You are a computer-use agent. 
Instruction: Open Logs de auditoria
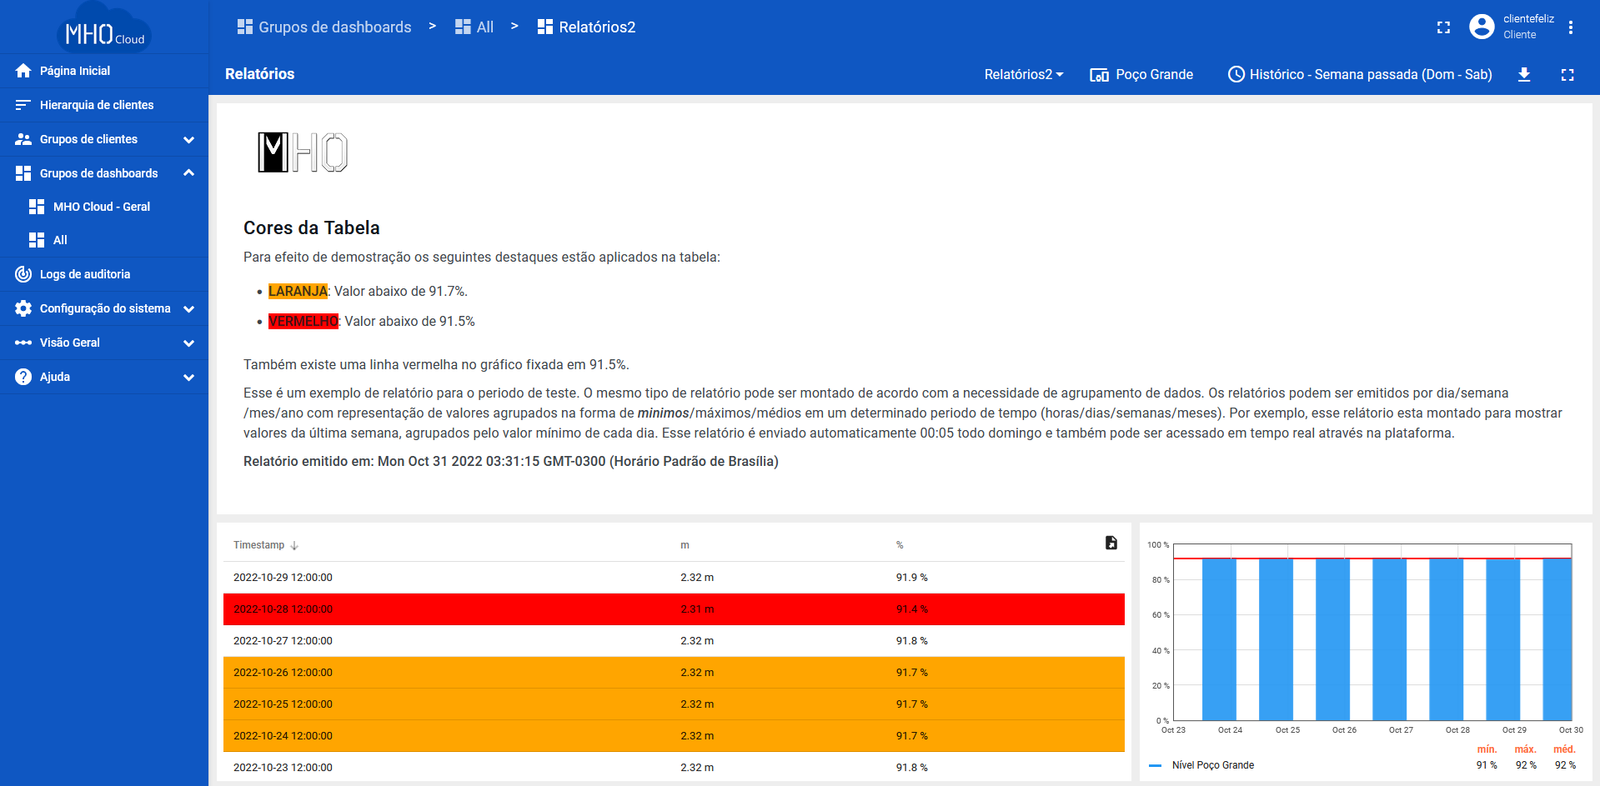point(85,274)
